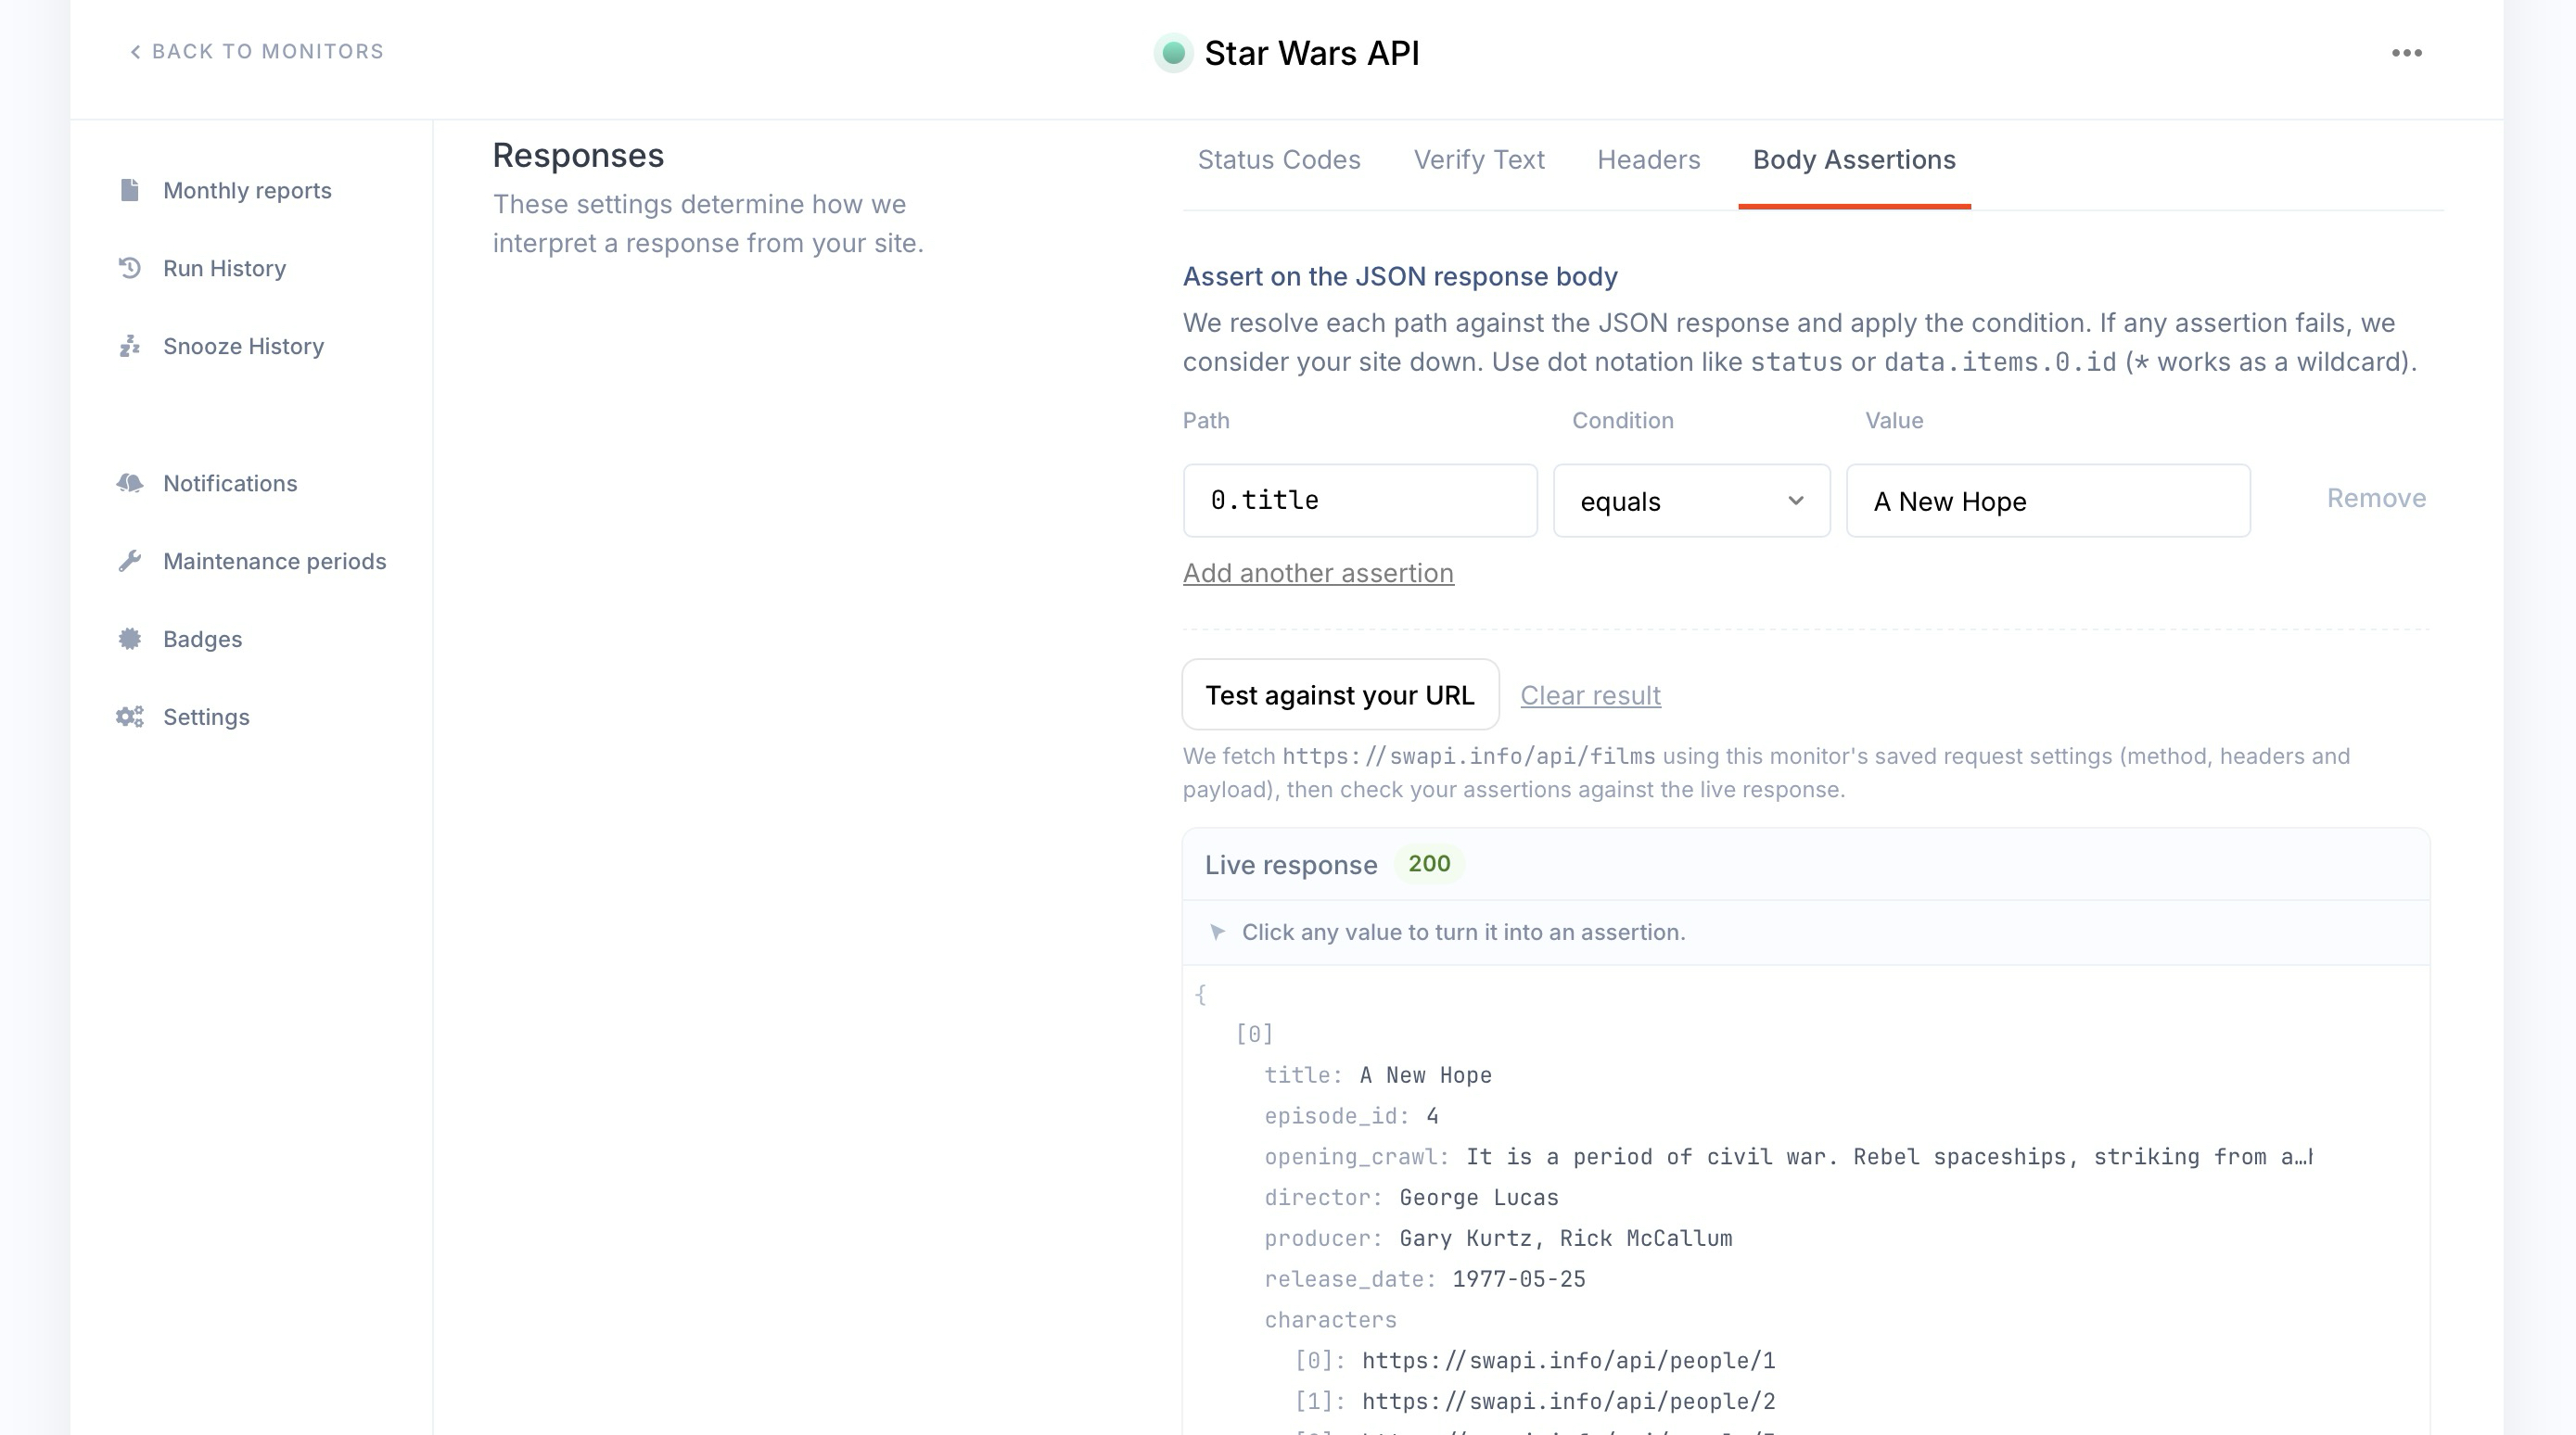Open Settings page
This screenshot has height=1435, width=2576.
tap(206, 718)
